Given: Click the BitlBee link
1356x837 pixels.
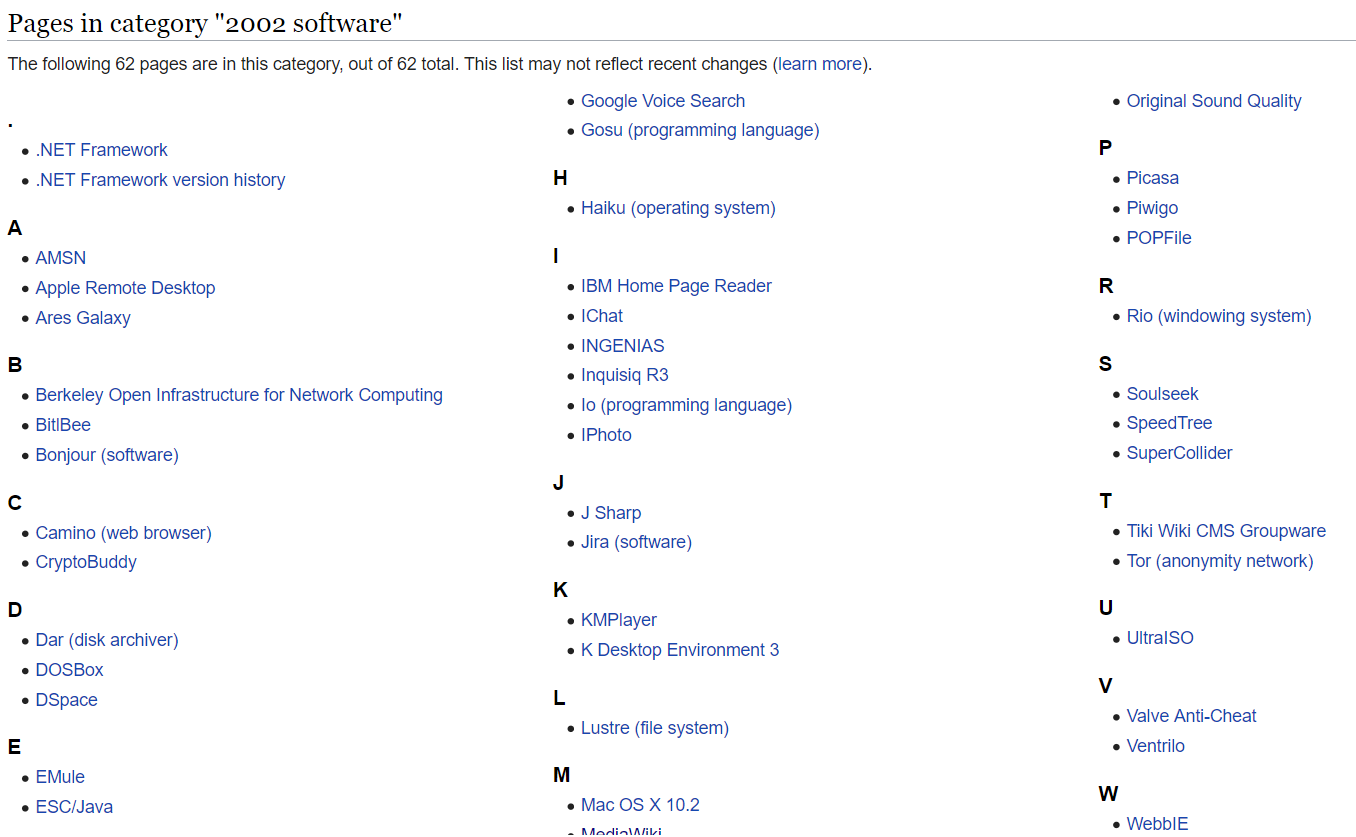Looking at the screenshot, I should coord(63,425).
